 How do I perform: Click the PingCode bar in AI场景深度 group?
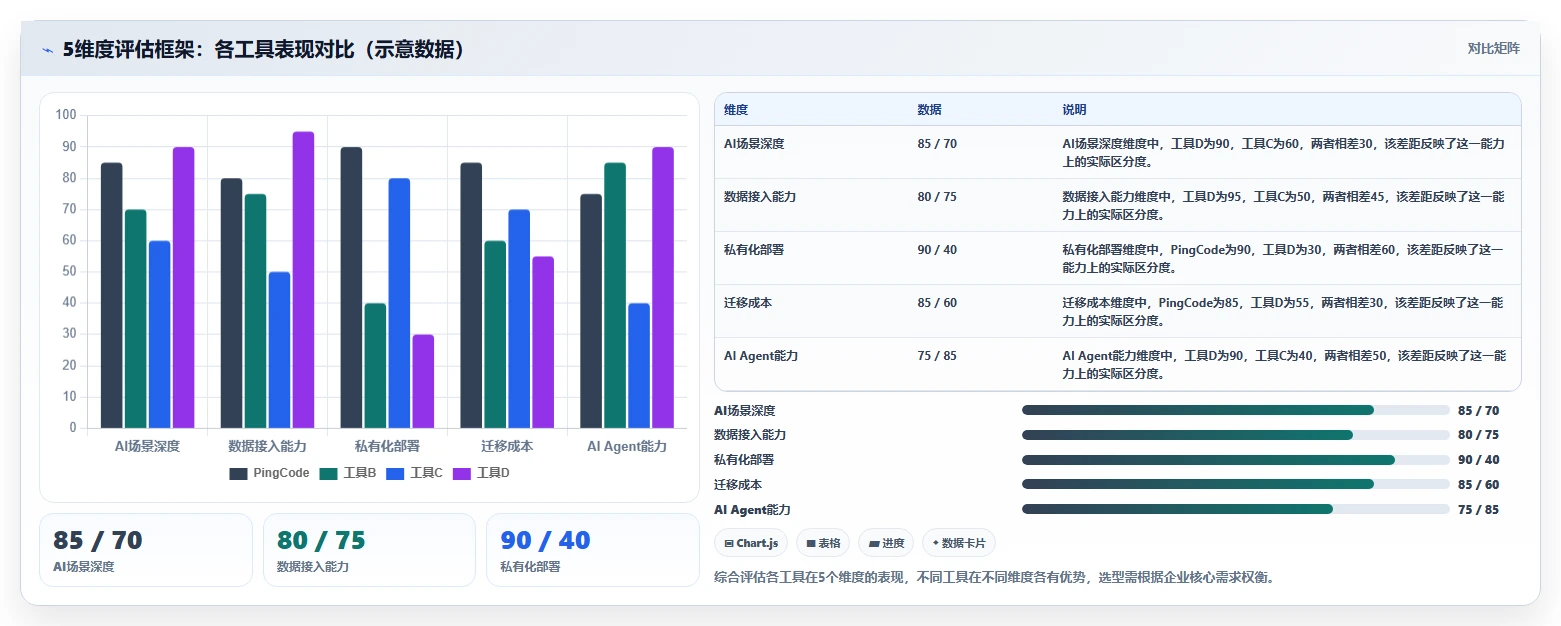(112, 295)
